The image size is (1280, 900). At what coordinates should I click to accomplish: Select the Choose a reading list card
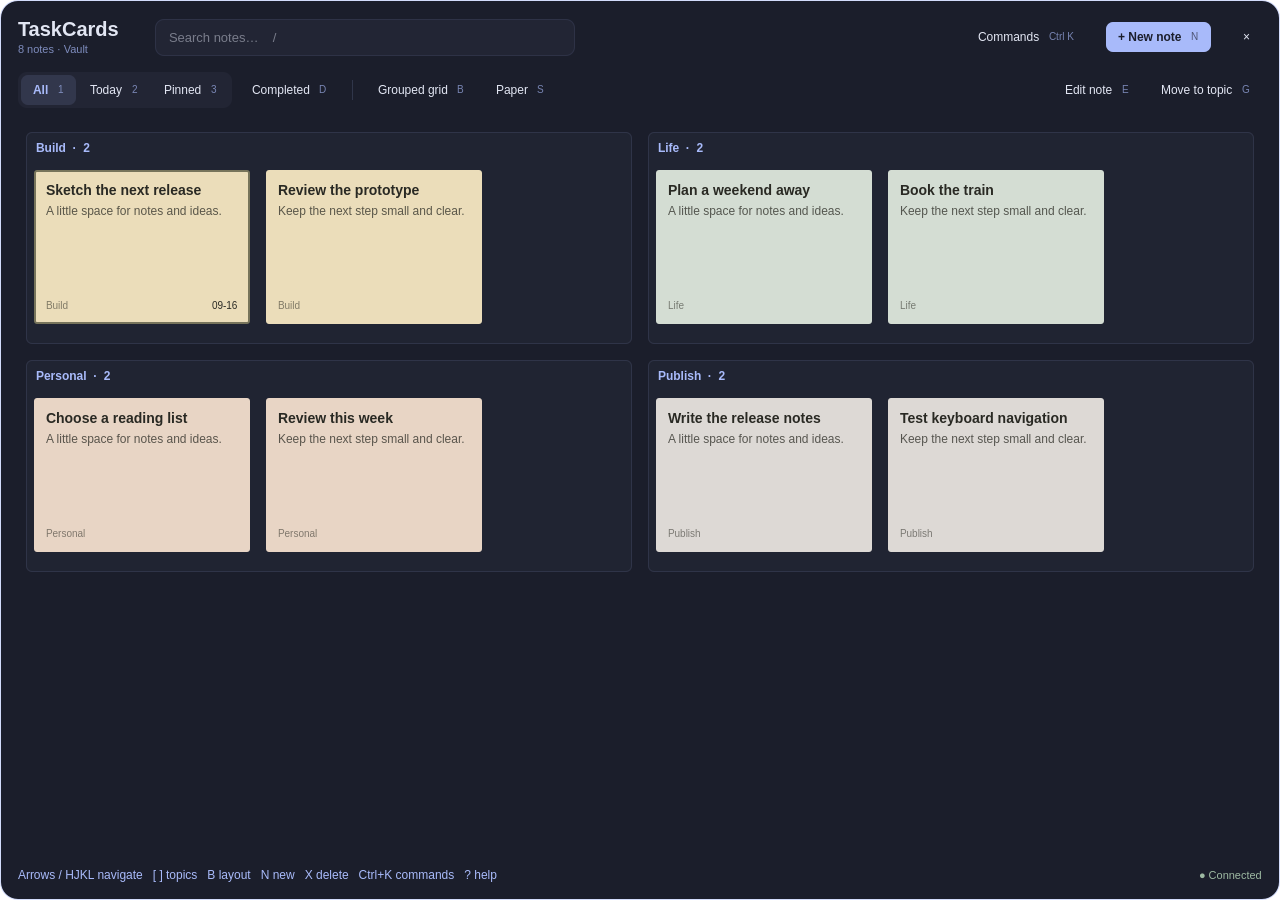[142, 475]
